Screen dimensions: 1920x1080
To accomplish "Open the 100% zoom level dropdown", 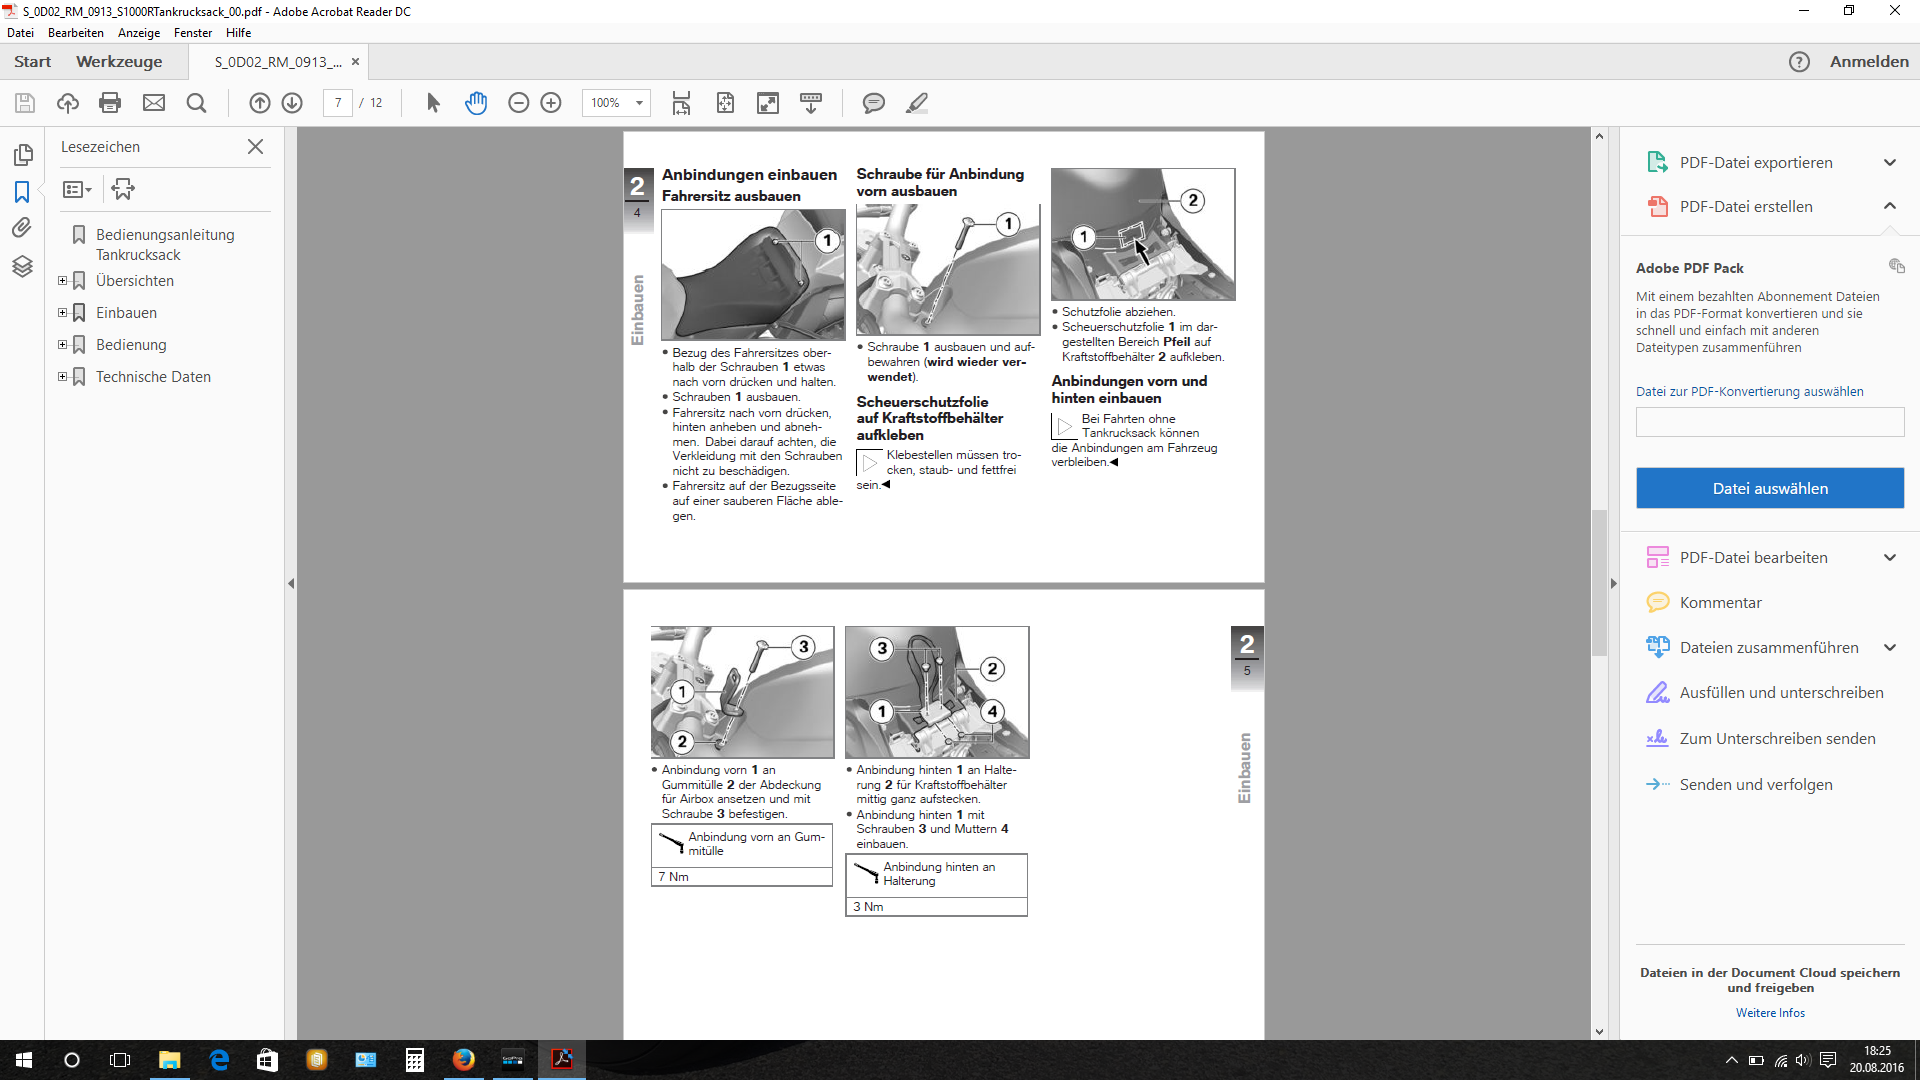I will [x=639, y=103].
